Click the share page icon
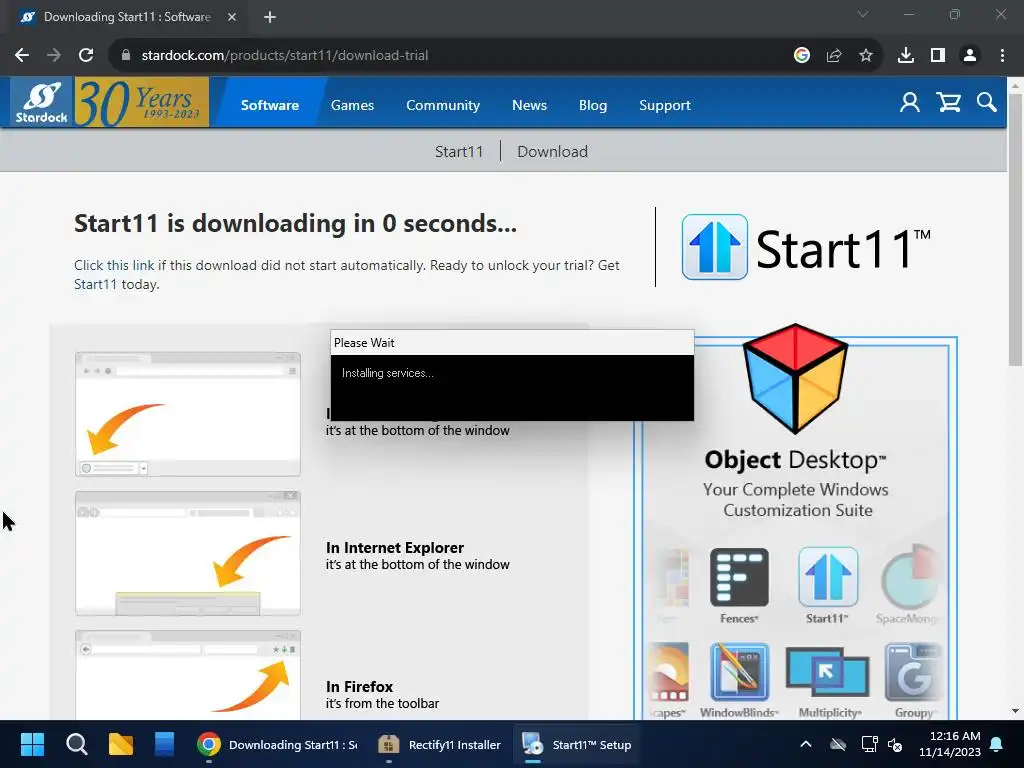The width and height of the screenshot is (1024, 768). click(834, 56)
